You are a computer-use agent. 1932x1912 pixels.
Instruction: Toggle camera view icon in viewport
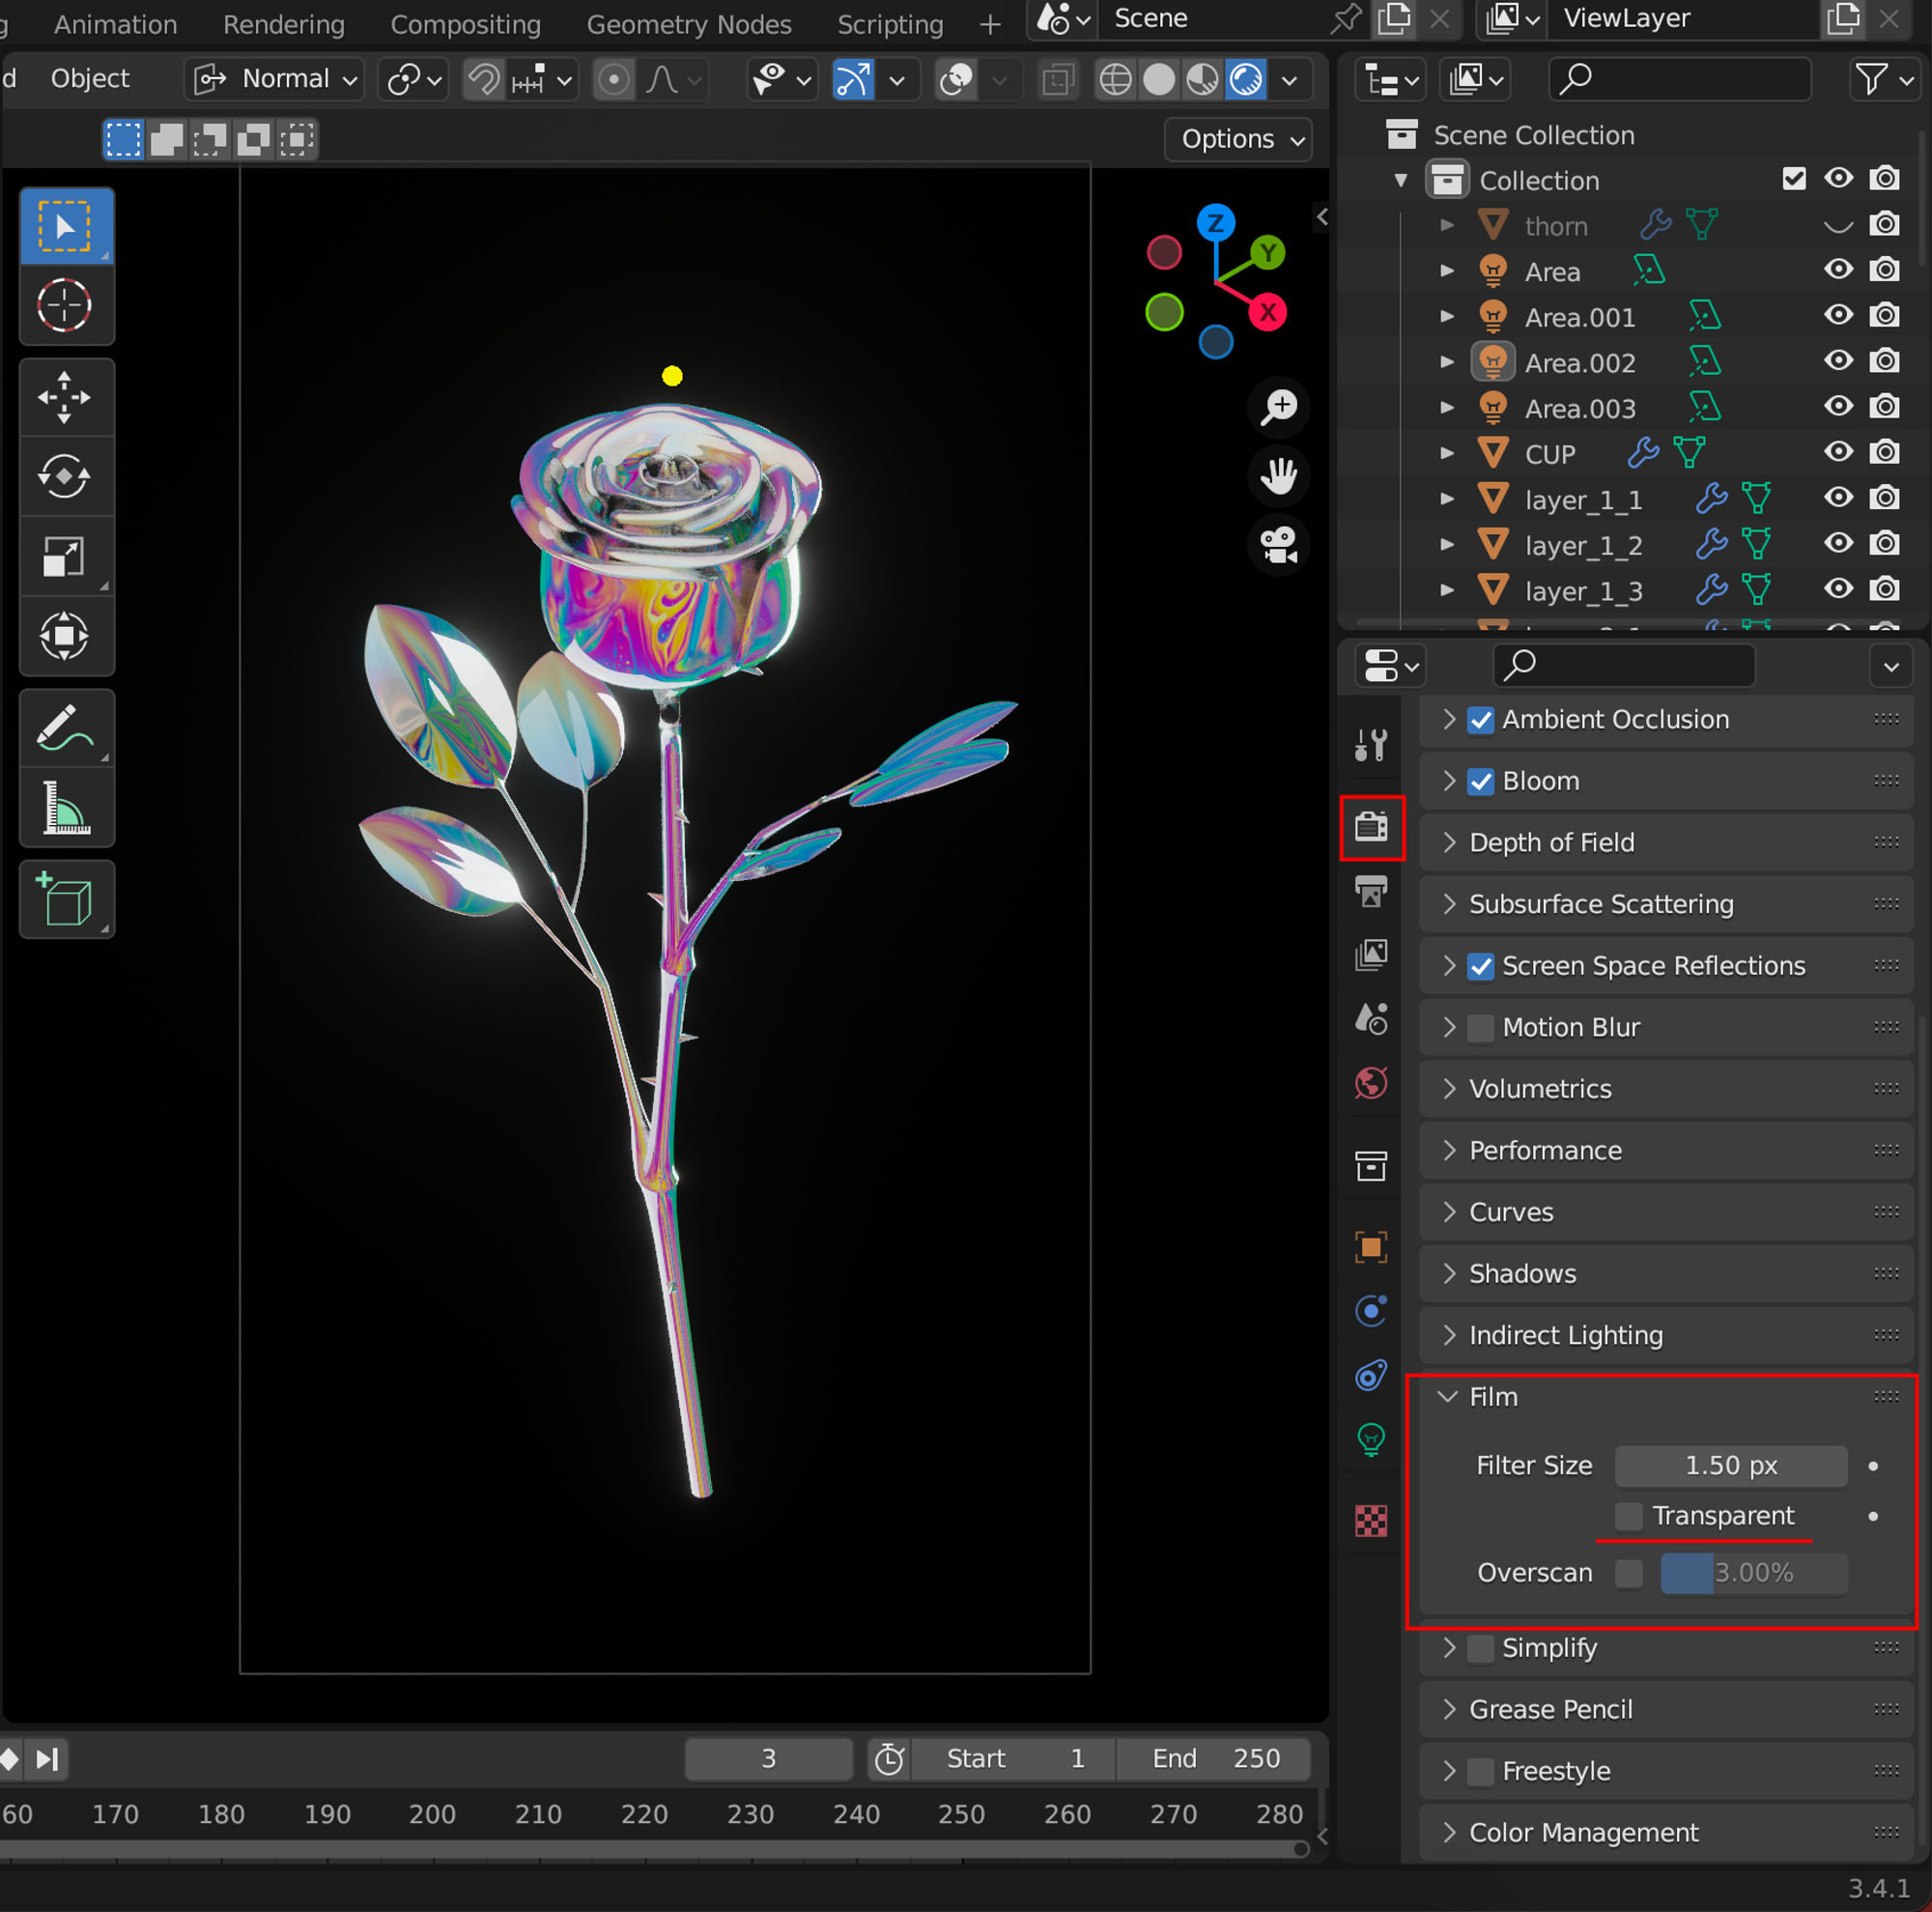click(x=1279, y=546)
